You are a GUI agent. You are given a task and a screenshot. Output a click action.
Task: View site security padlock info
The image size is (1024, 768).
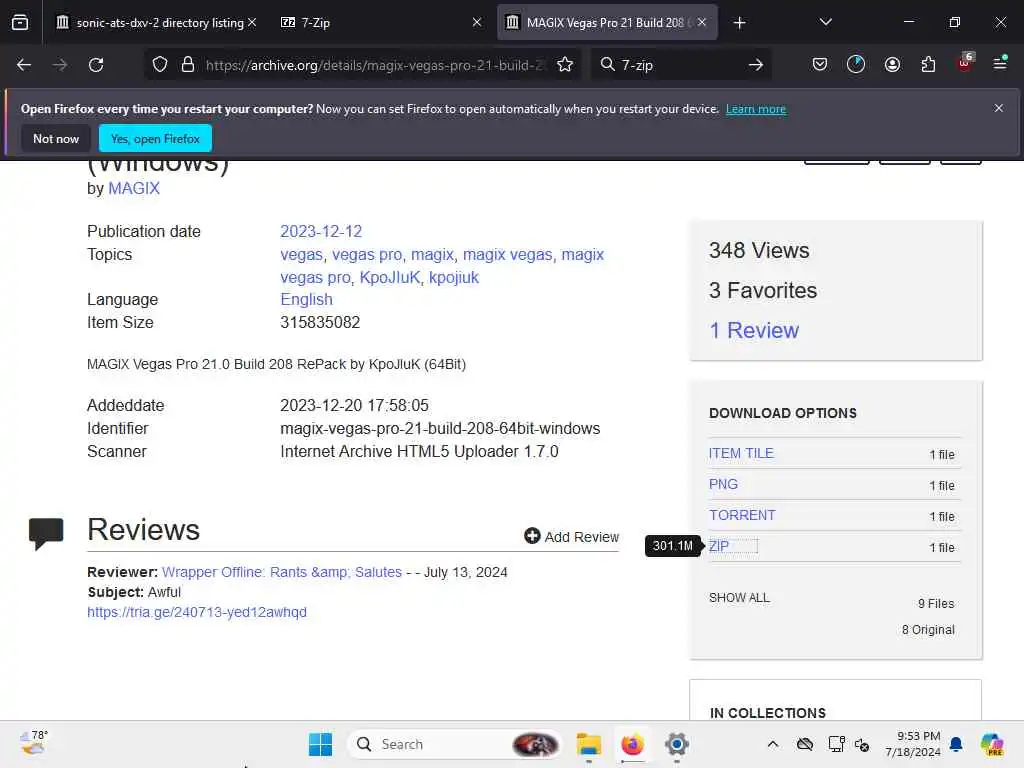click(x=188, y=65)
